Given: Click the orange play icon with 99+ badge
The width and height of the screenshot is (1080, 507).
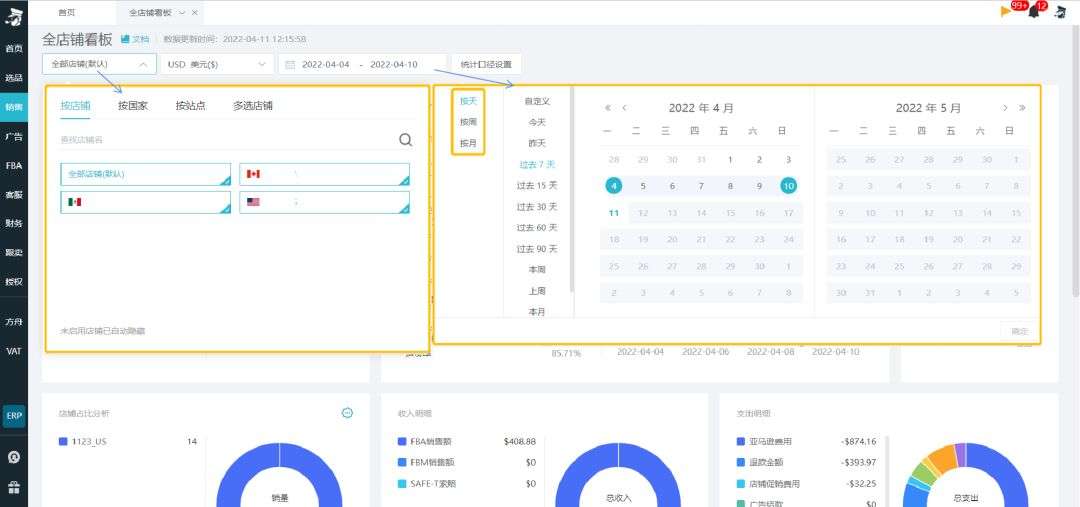Looking at the screenshot, I should tap(1006, 12).
